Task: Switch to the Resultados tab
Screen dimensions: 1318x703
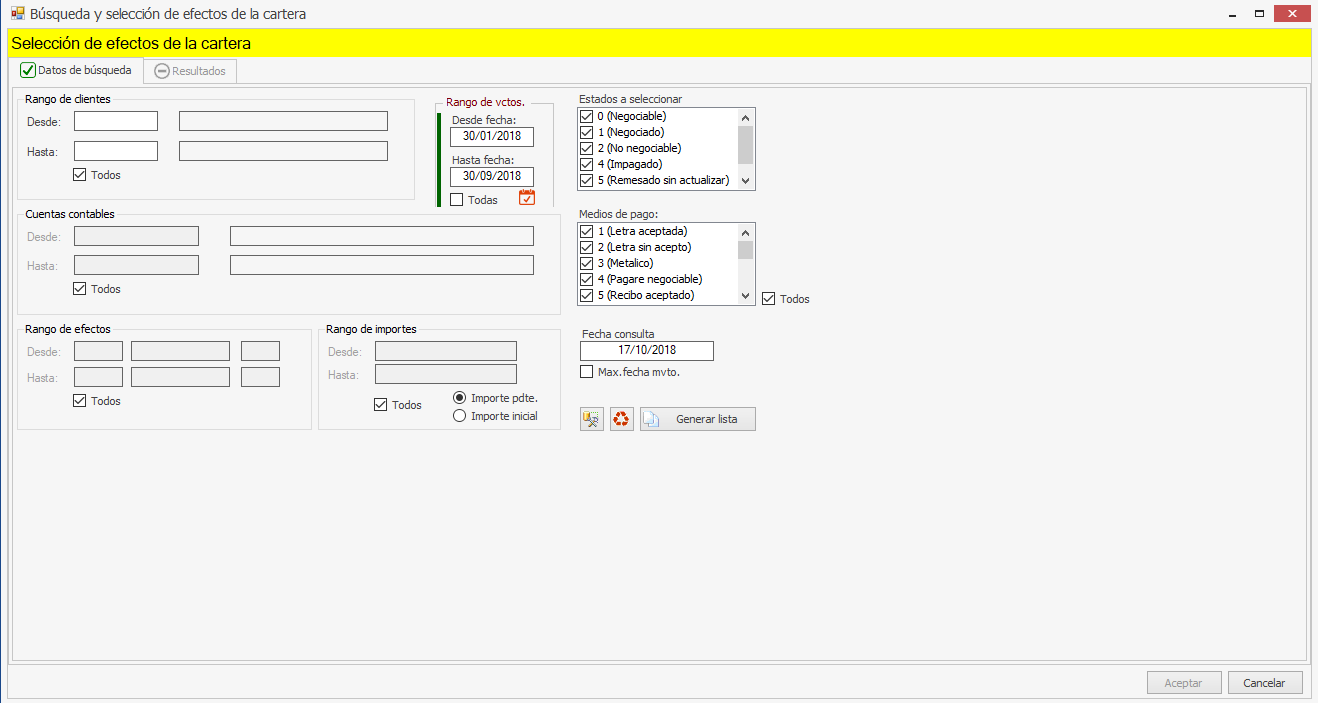Action: point(190,71)
